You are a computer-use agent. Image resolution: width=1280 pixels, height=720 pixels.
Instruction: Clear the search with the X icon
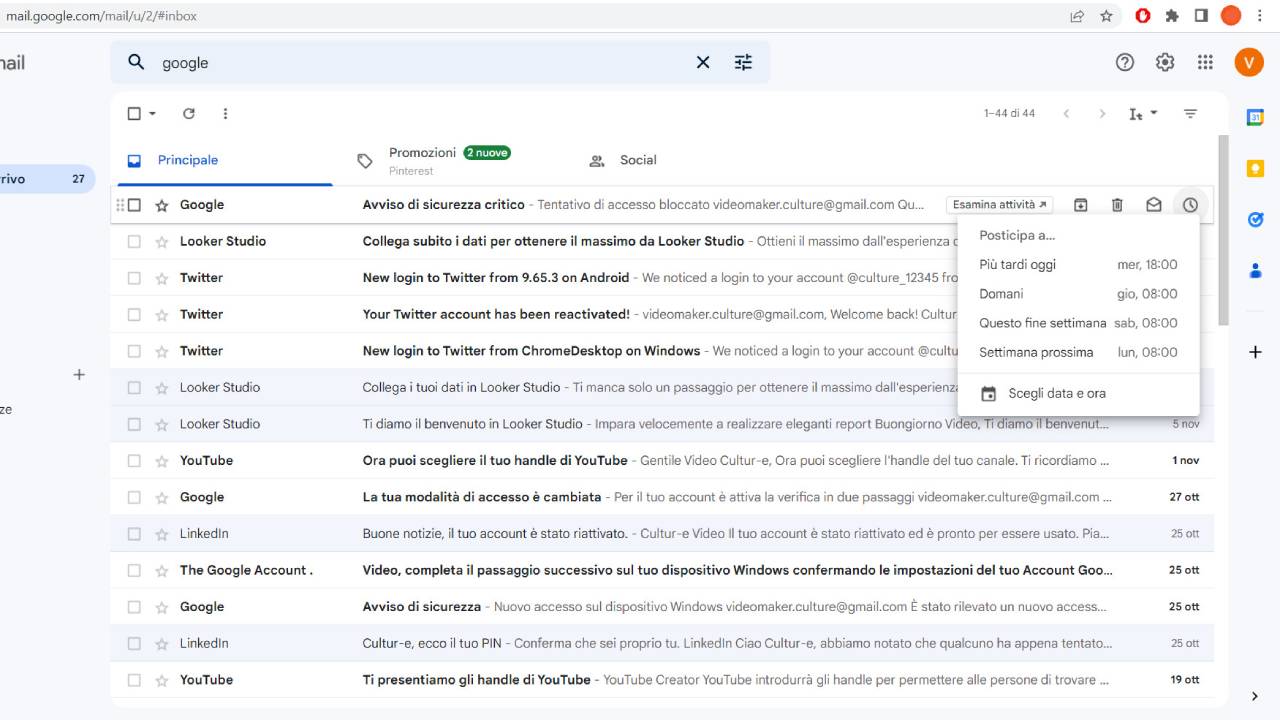tap(703, 62)
